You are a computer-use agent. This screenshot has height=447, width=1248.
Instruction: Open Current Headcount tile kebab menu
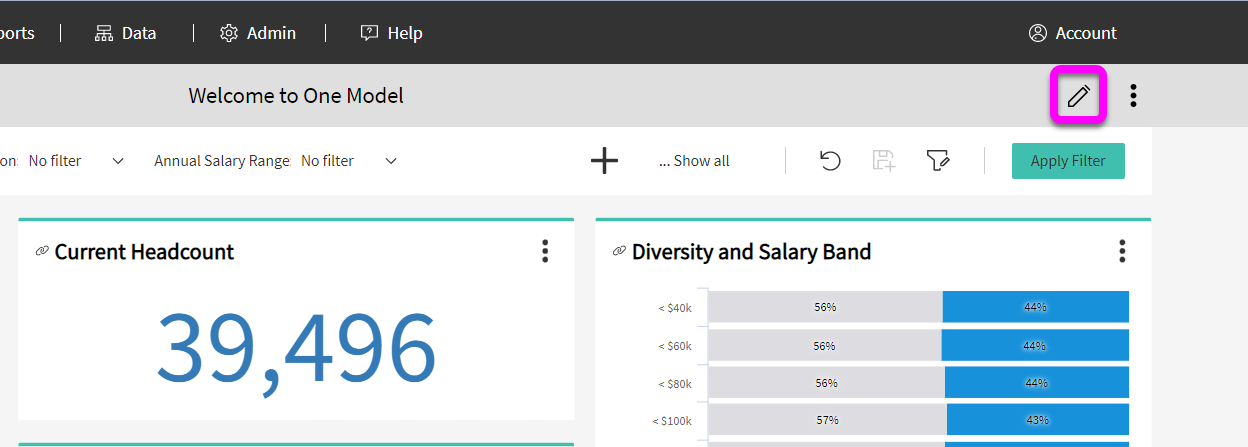545,251
